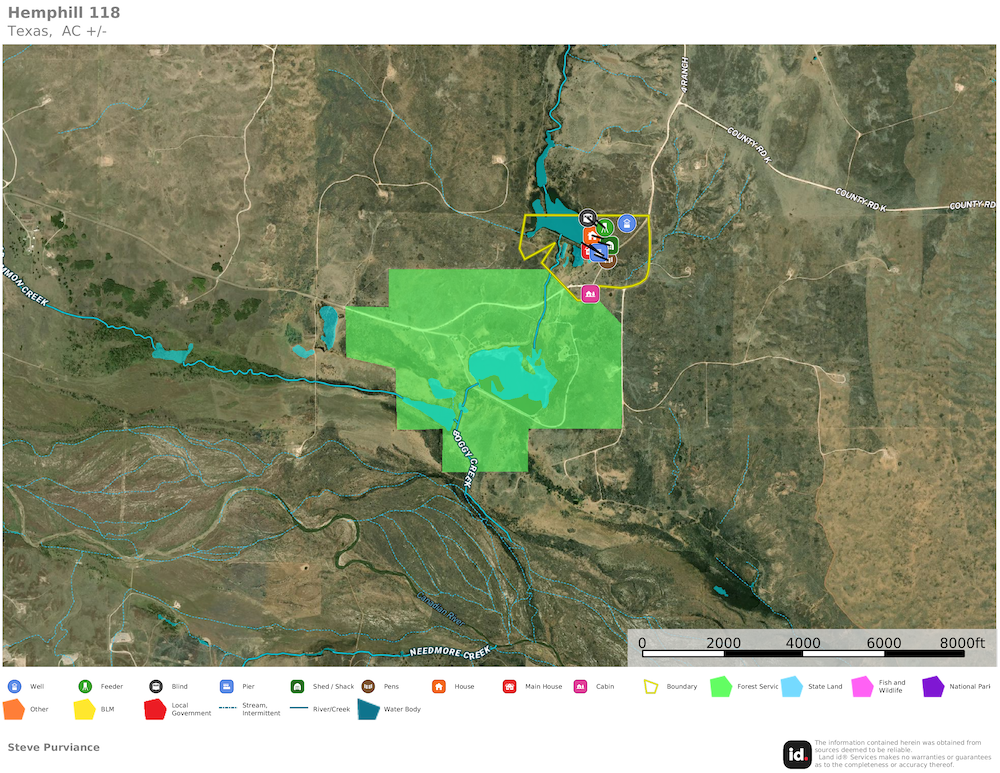Click the green Shed / Shack map marker

[x=611, y=245]
